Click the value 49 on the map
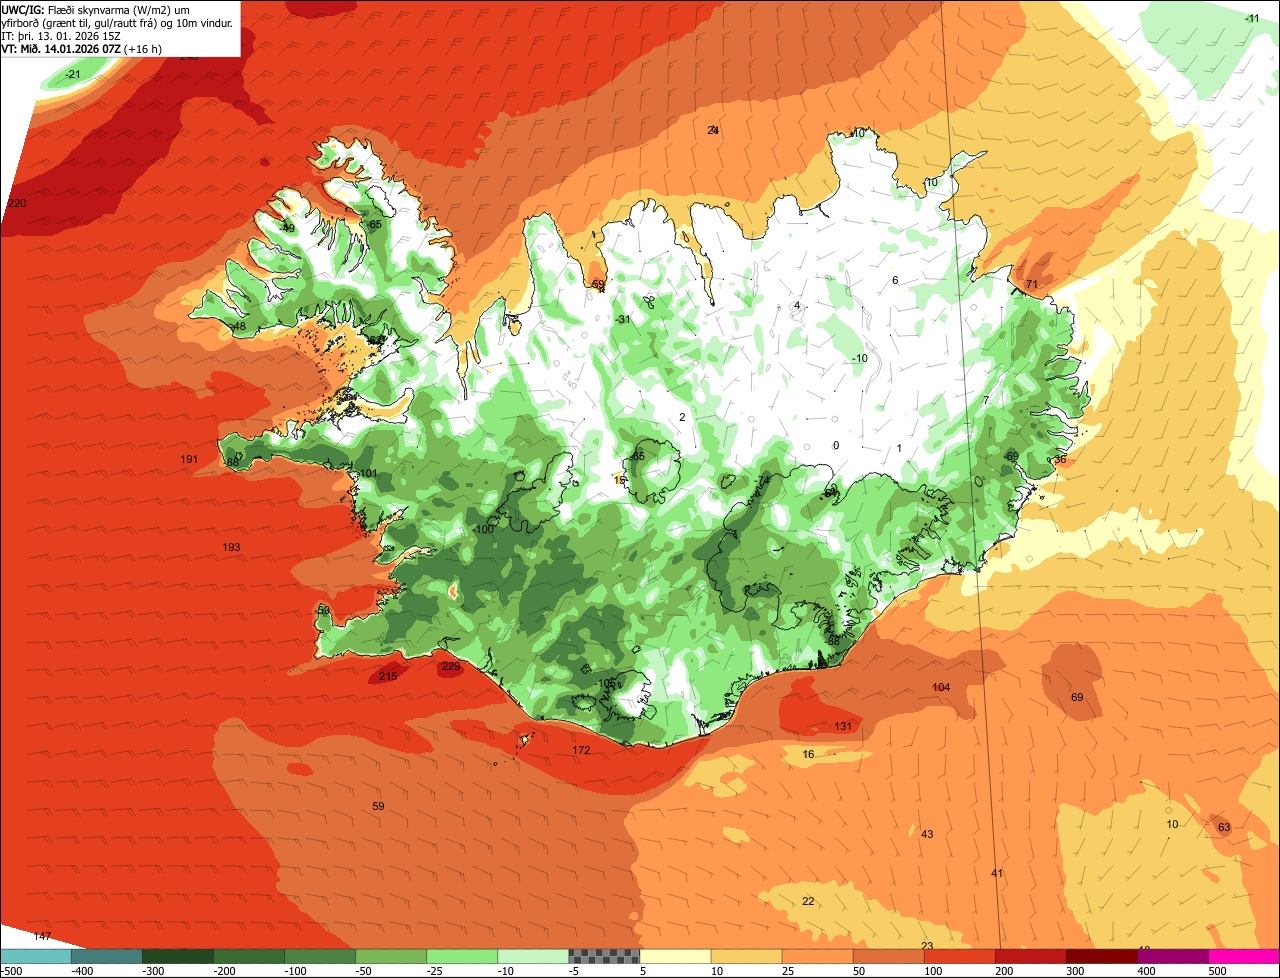 point(289,229)
